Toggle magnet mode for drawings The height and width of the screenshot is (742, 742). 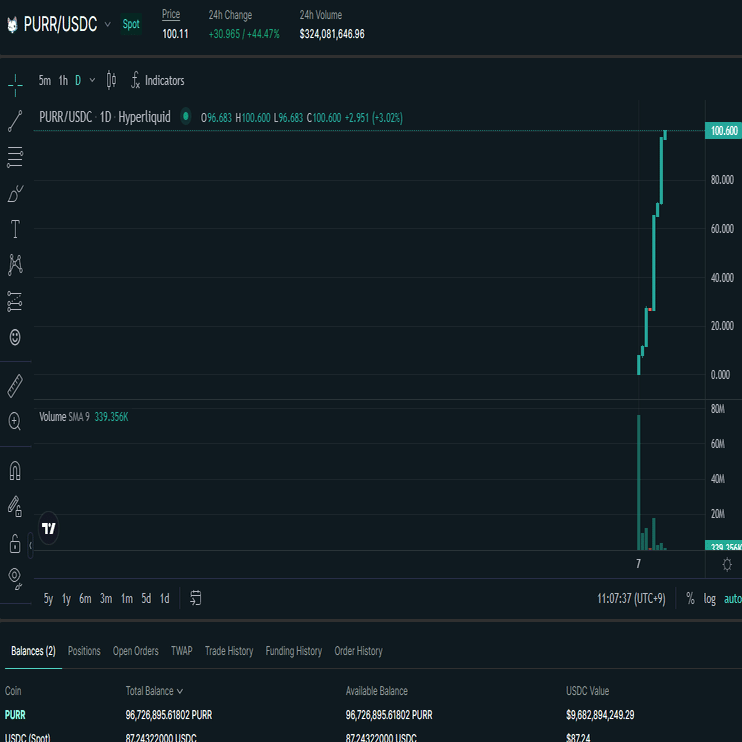click(x=15, y=471)
